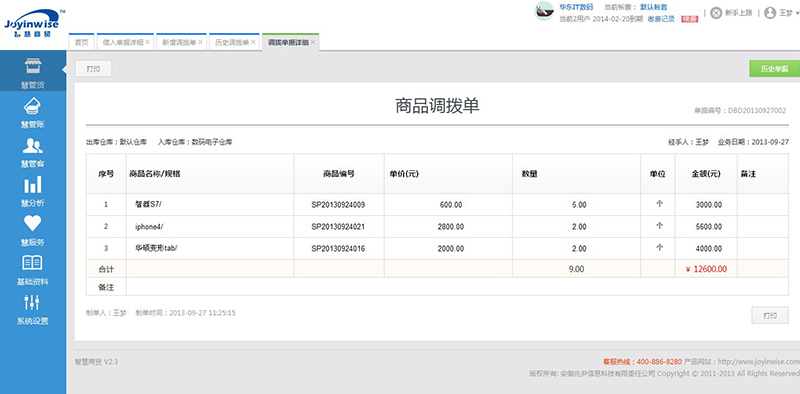Click the 单位 column header
This screenshot has height=394, width=800.
[658, 174]
